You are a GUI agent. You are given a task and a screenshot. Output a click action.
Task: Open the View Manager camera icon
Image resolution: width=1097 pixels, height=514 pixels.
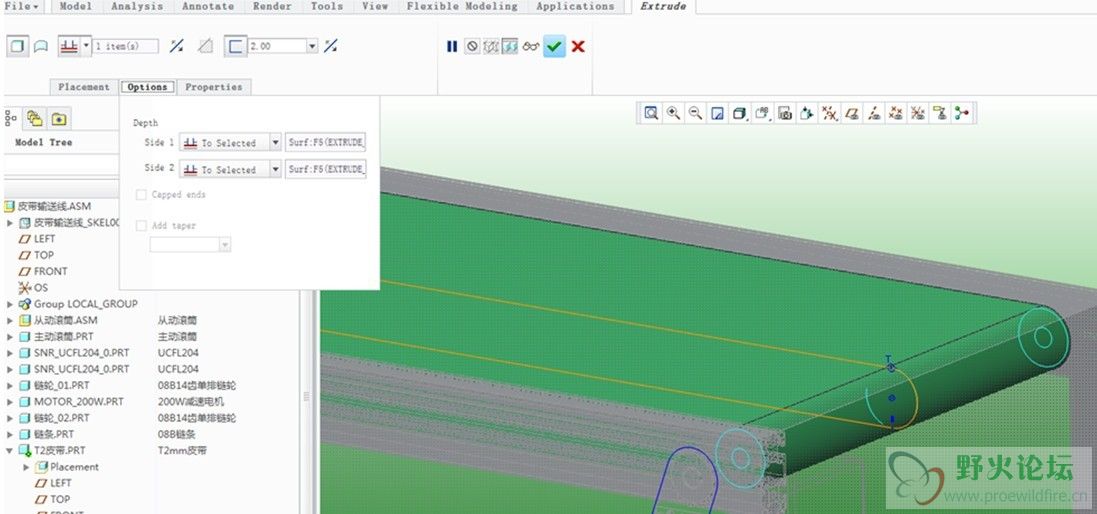tap(785, 113)
